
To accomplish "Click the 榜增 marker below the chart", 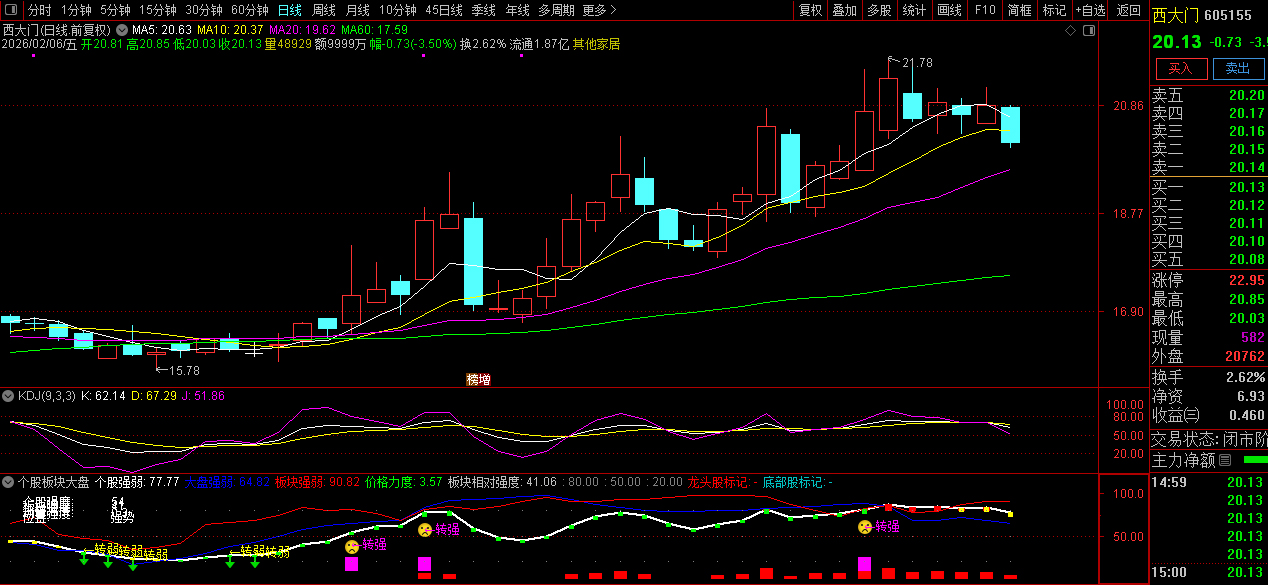I will tap(479, 380).
